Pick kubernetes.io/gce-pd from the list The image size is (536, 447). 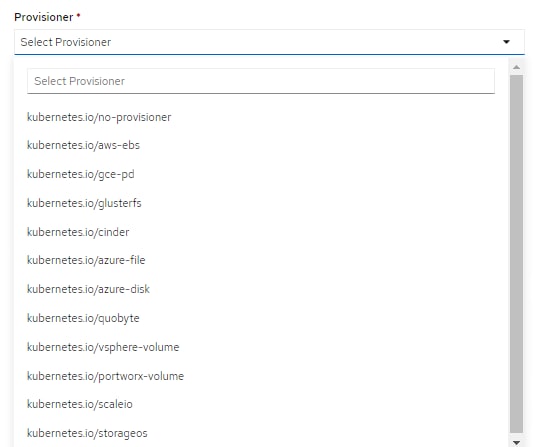(x=81, y=174)
